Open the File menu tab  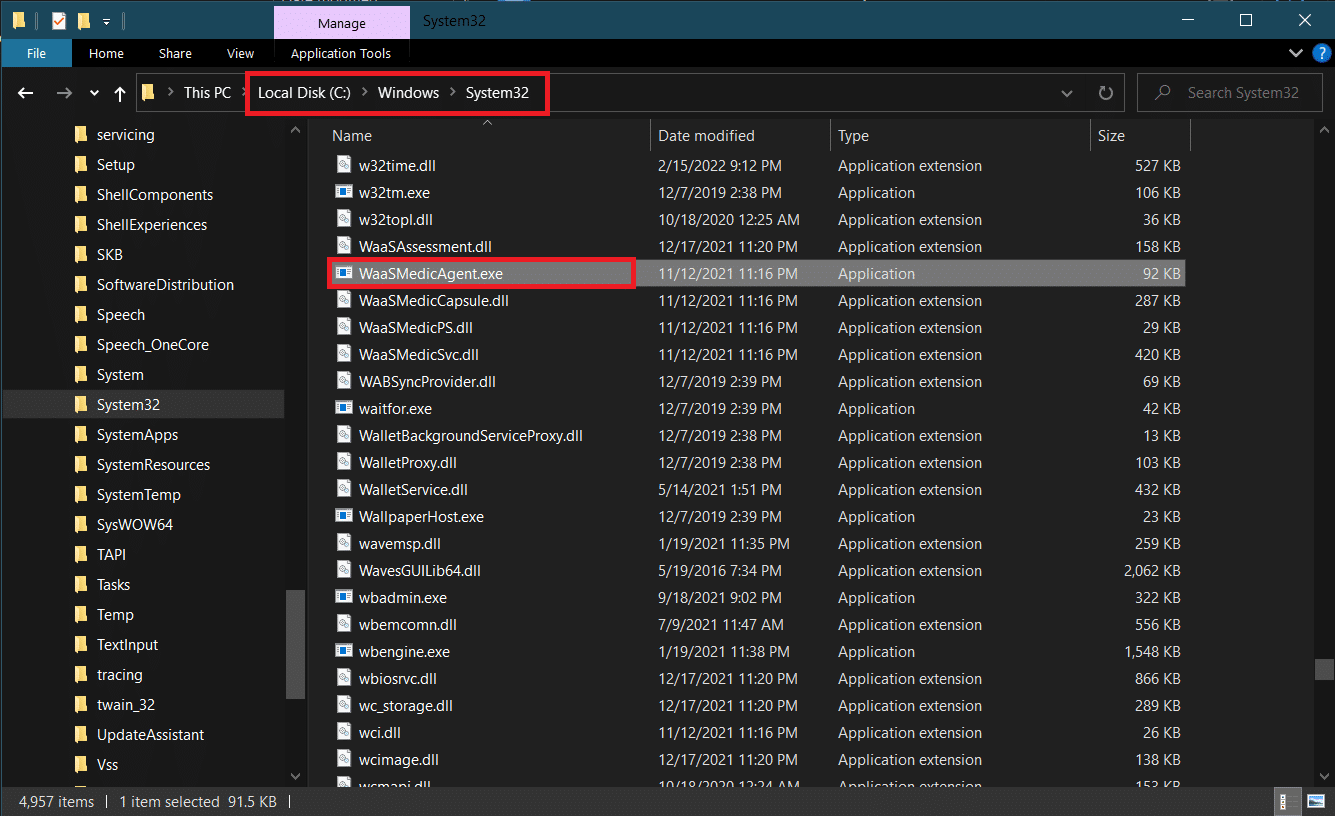36,54
